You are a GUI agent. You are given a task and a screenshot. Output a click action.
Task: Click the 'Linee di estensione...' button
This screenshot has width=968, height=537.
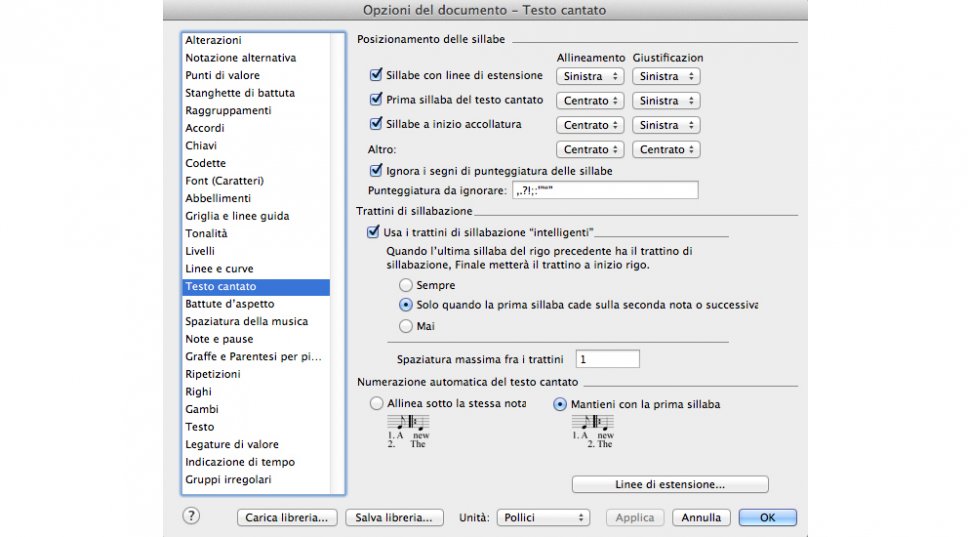click(669, 485)
